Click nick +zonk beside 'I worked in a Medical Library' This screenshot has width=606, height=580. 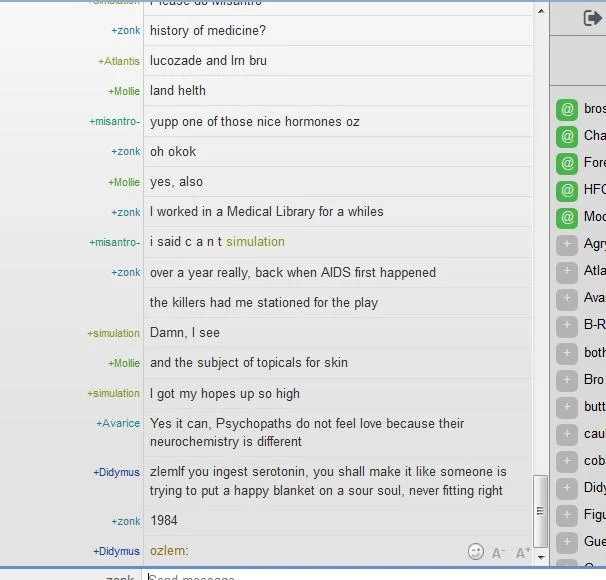pos(126,212)
